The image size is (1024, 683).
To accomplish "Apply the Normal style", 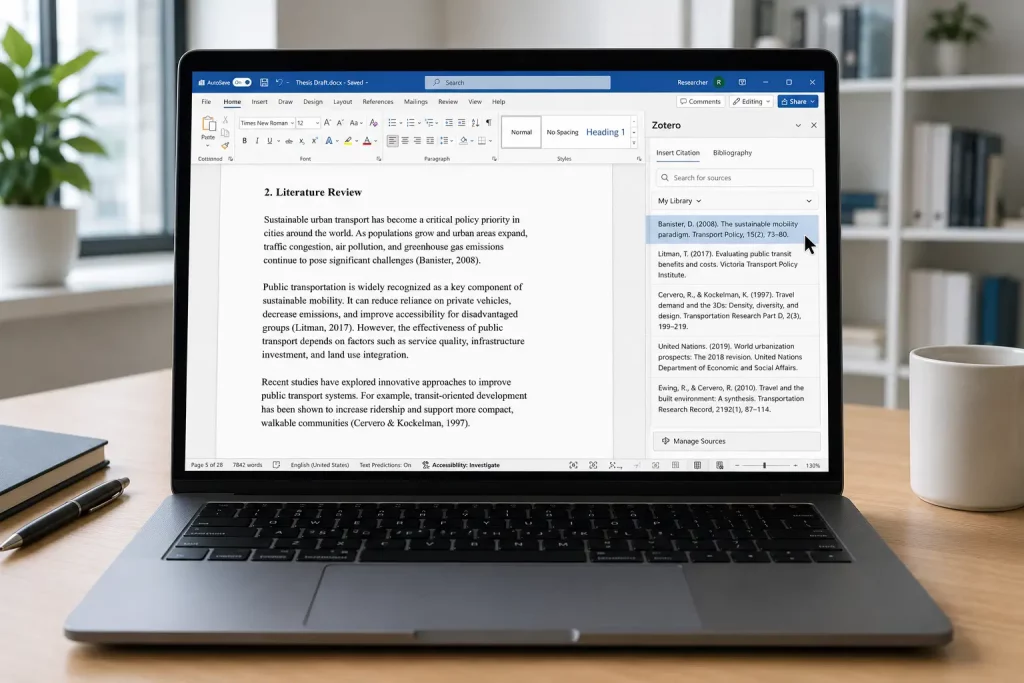I will pos(521,132).
